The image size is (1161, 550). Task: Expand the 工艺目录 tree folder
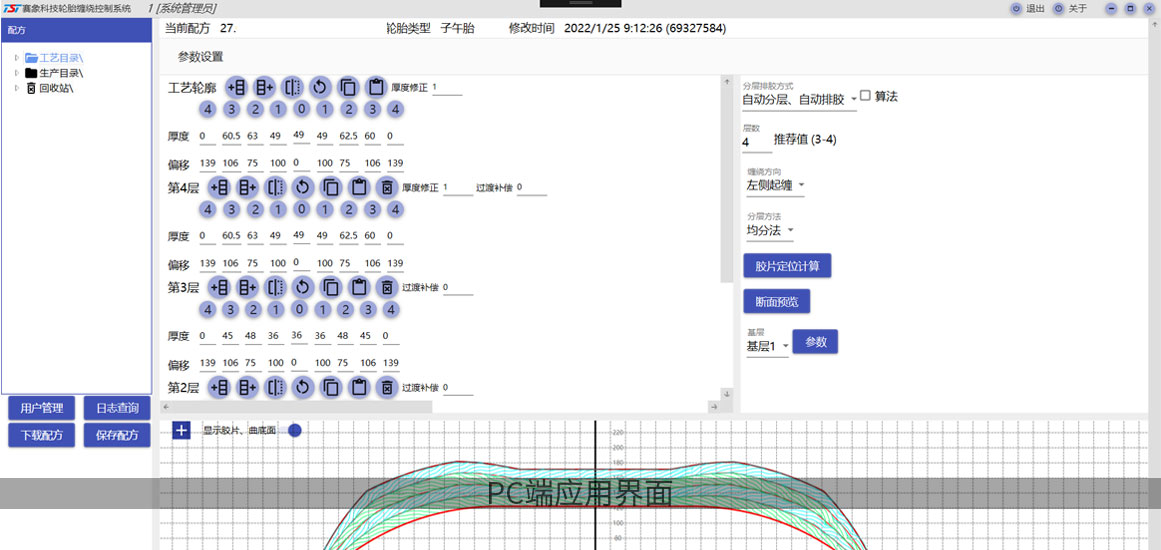[17, 58]
